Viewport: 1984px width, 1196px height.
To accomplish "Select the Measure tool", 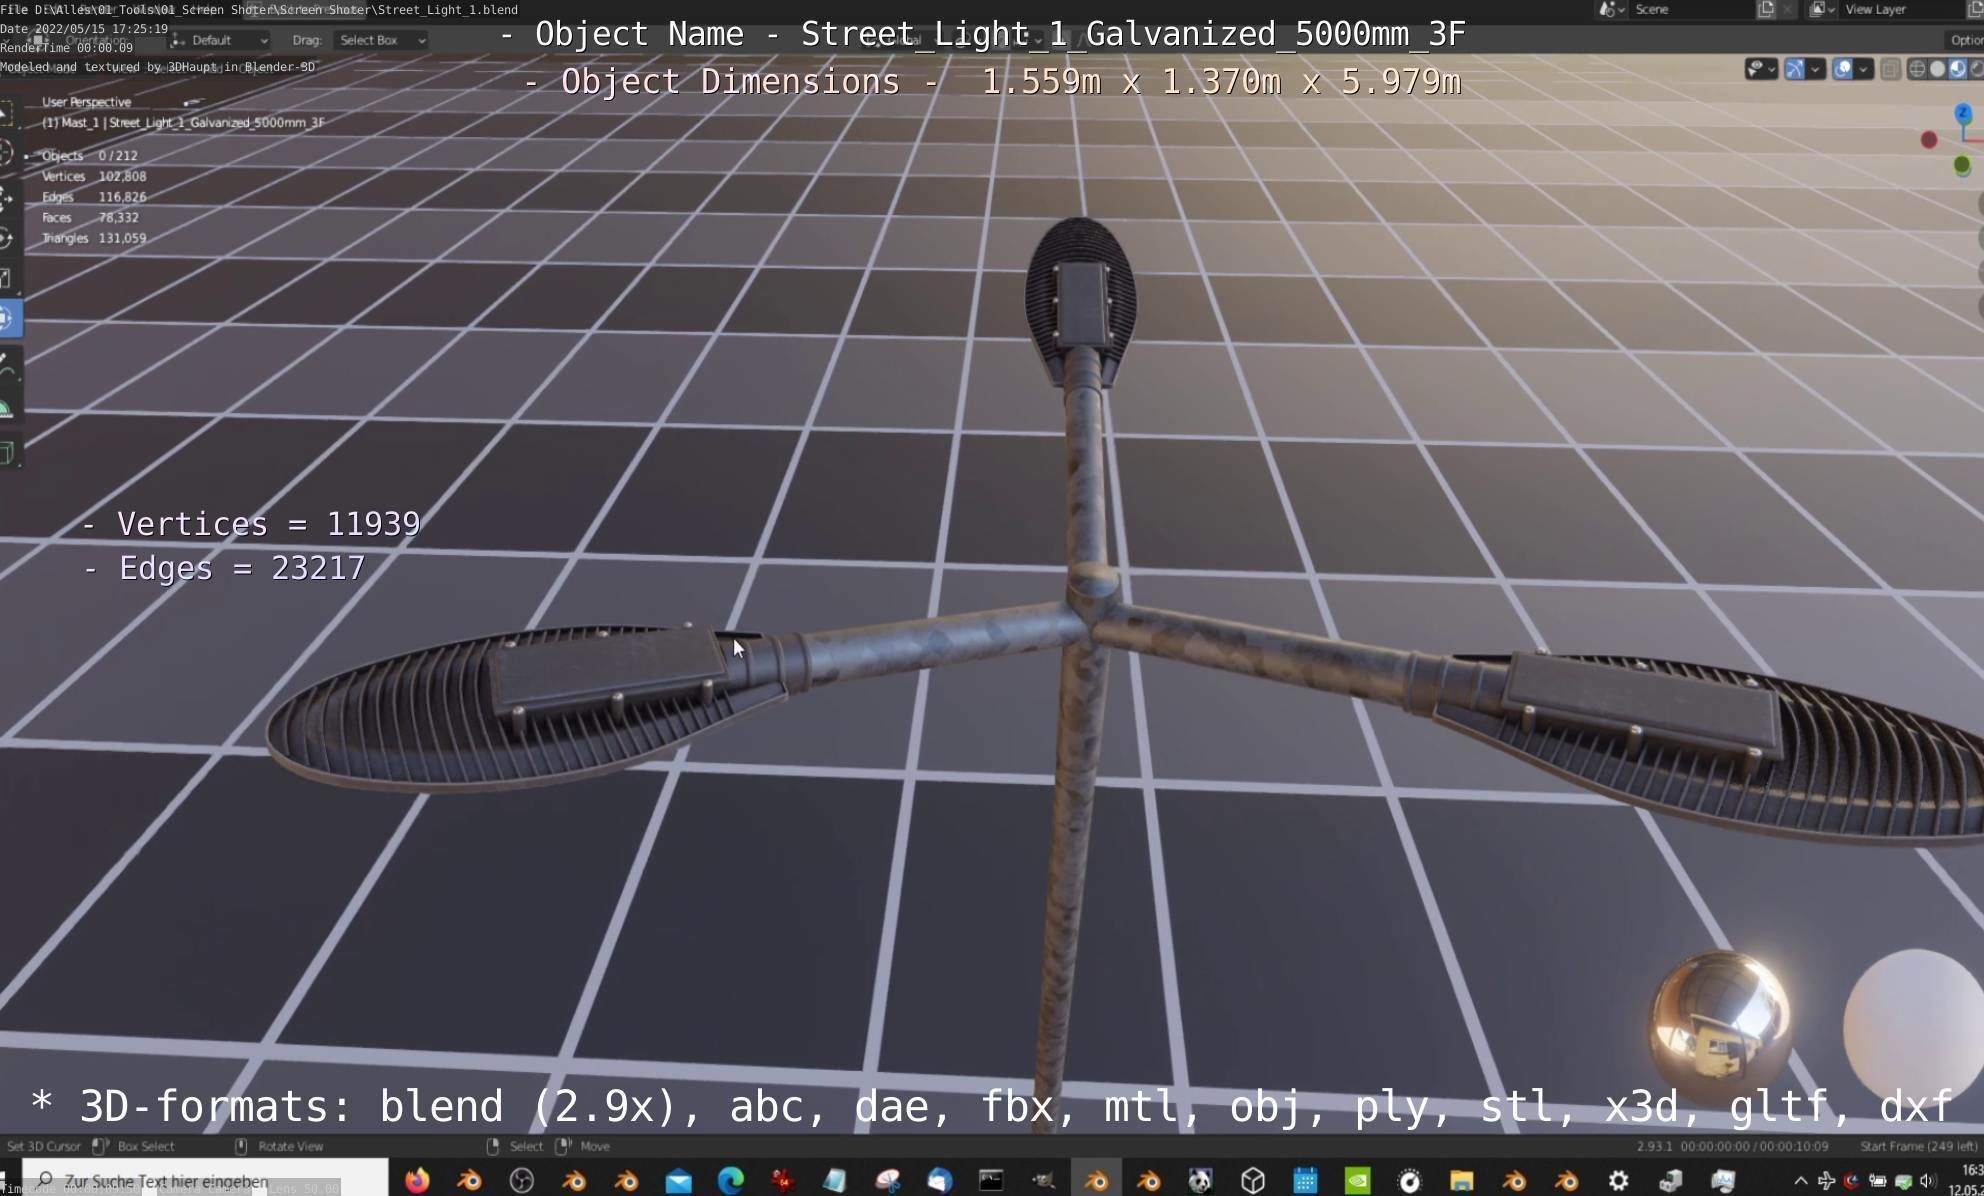I will [x=7, y=406].
